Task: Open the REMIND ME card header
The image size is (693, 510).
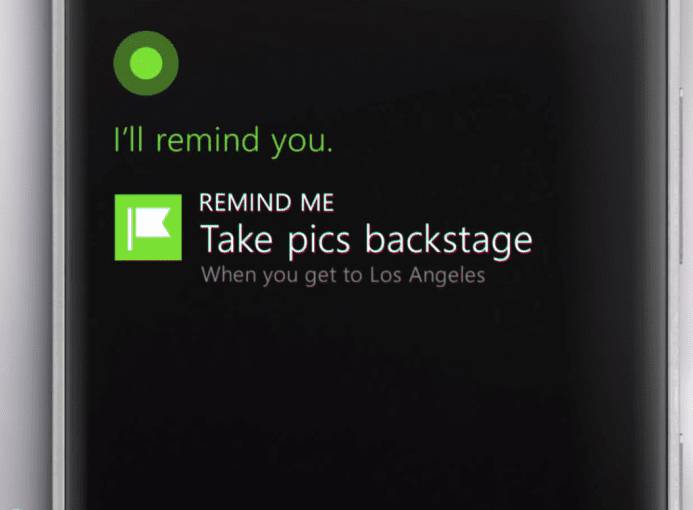Action: (x=267, y=203)
